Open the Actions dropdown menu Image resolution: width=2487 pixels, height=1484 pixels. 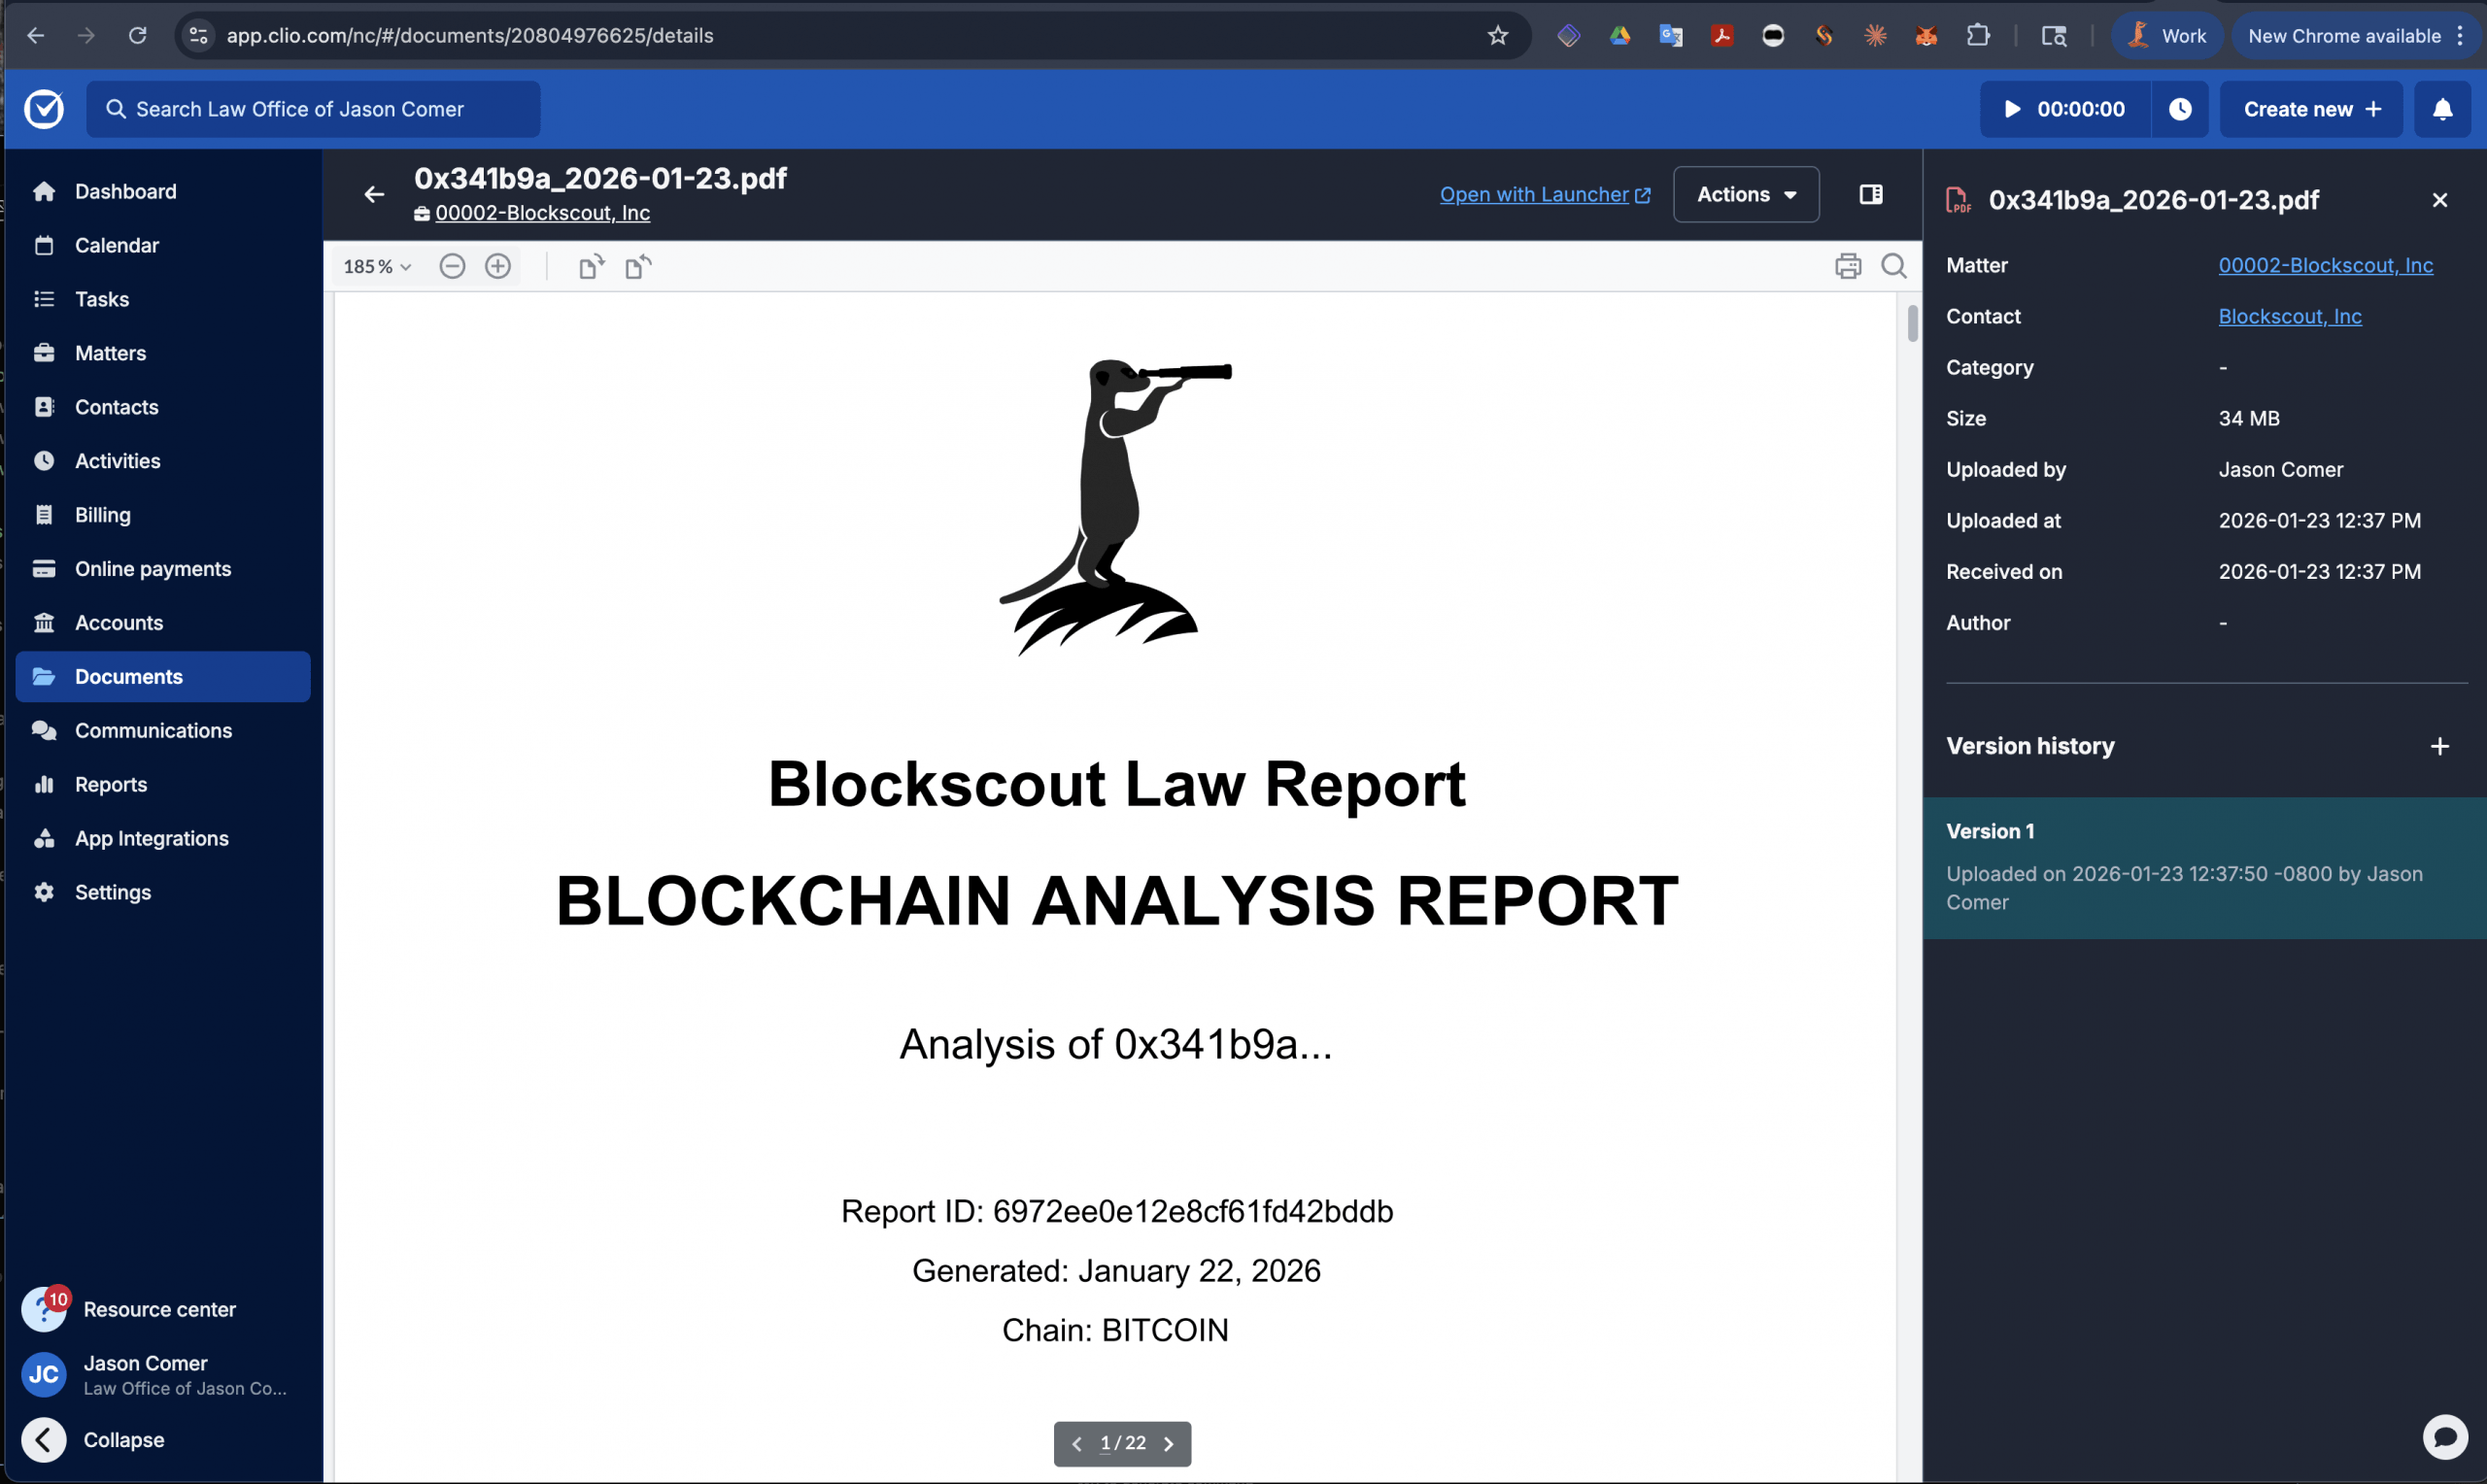[x=1745, y=194]
